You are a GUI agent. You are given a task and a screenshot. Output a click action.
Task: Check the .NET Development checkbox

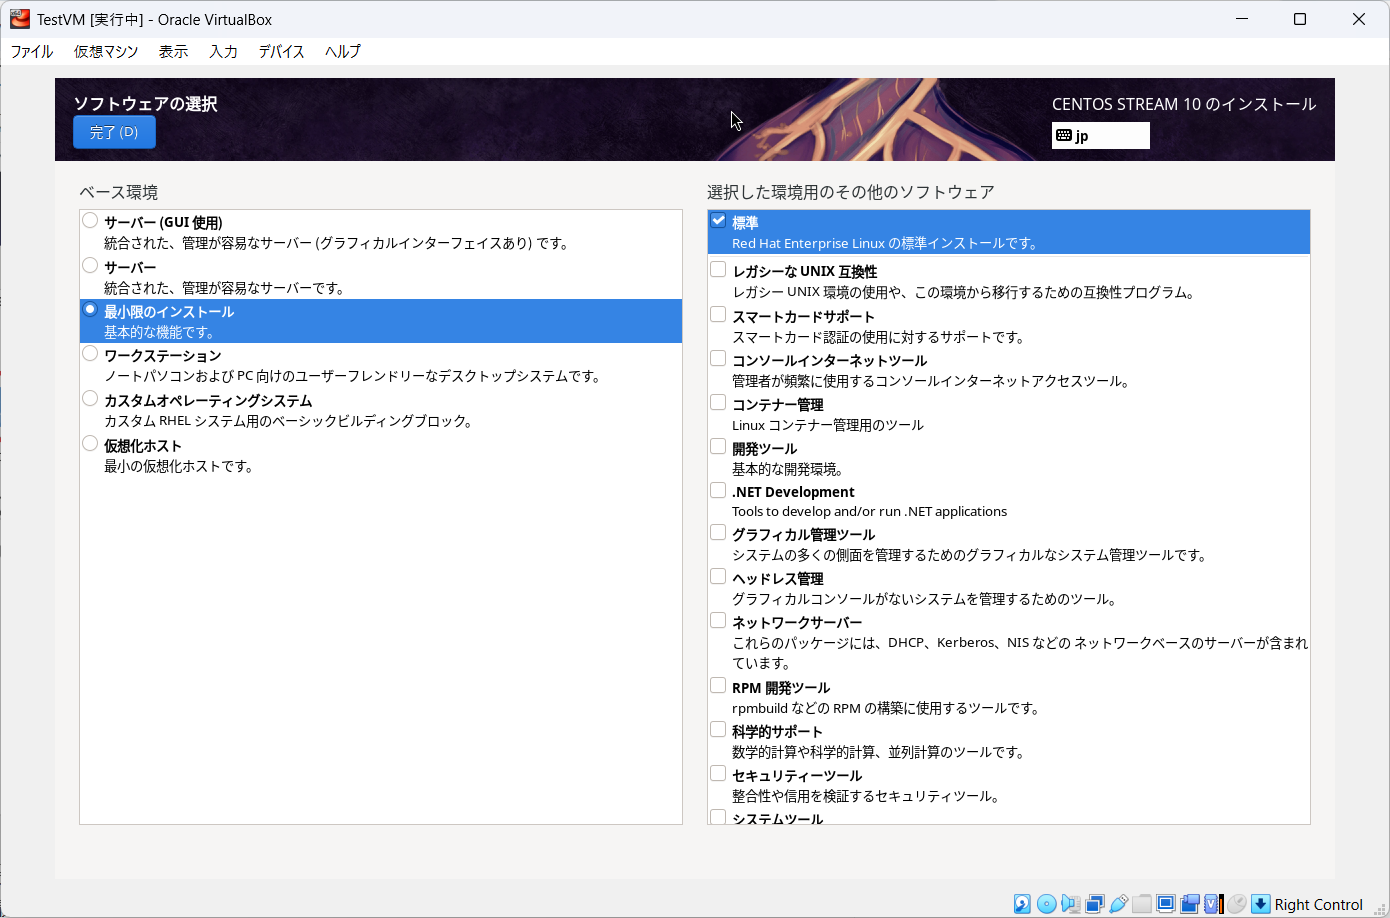(x=718, y=490)
